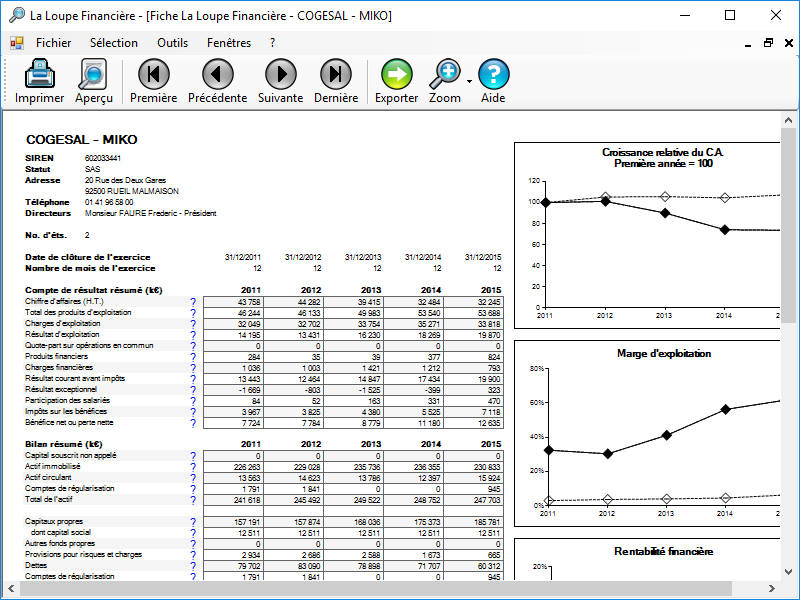Open the ? help menu

coord(272,43)
